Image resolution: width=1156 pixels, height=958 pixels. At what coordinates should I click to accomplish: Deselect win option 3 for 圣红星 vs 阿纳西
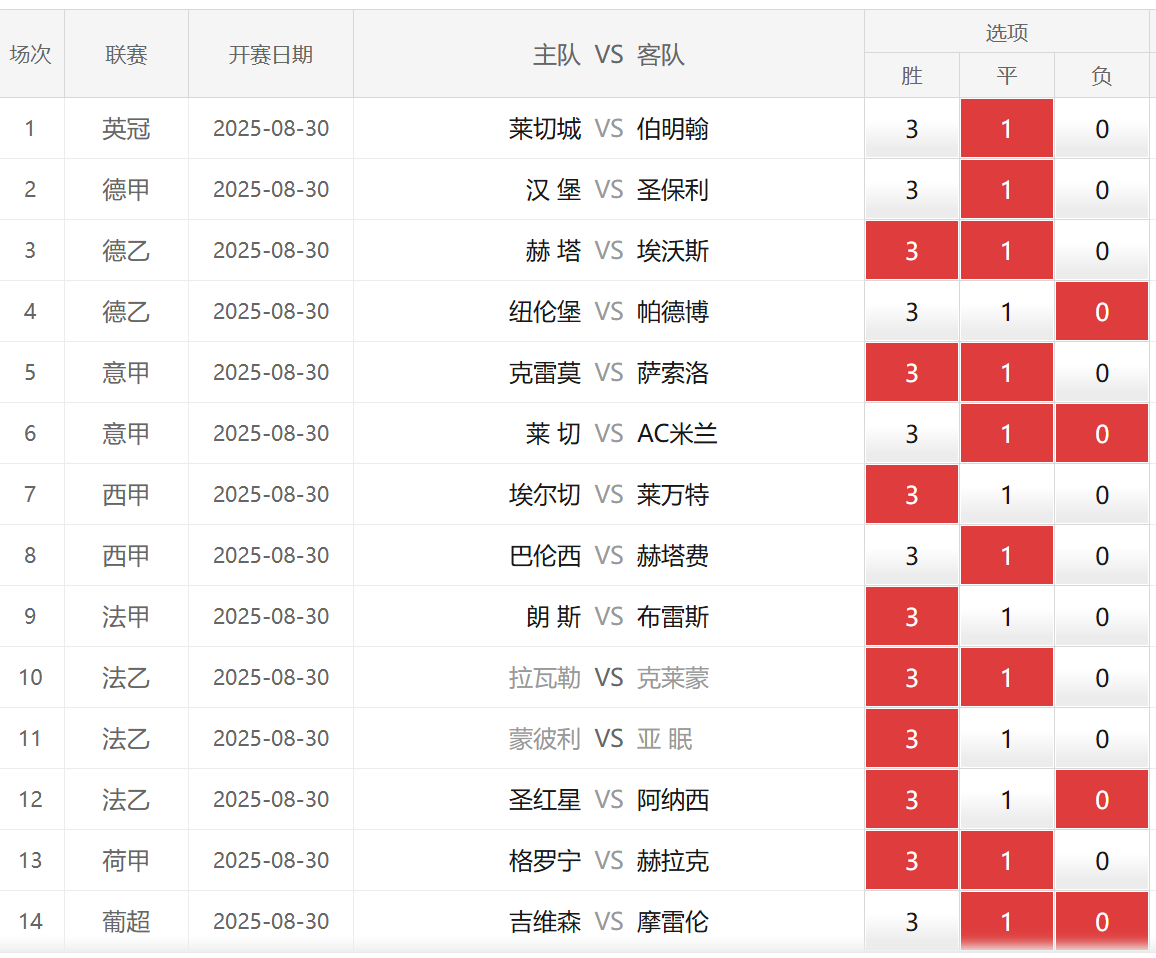click(912, 799)
